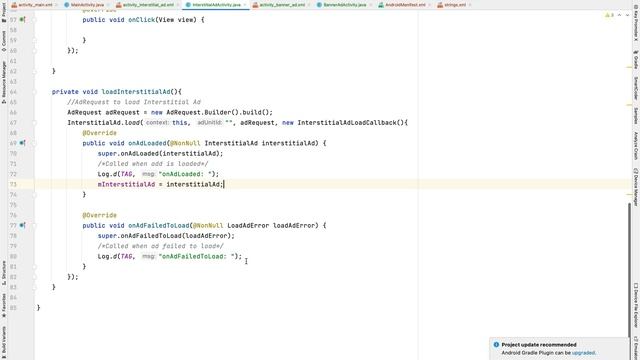The height and width of the screenshot is (360, 640).
Task: Click override gutter icon on line 77
Action: [23, 225]
